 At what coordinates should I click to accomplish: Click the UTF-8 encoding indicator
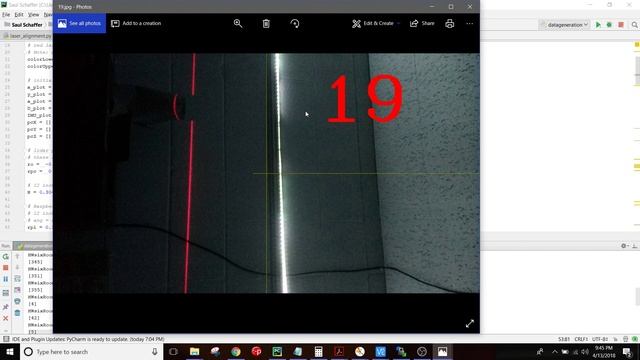pos(600,339)
